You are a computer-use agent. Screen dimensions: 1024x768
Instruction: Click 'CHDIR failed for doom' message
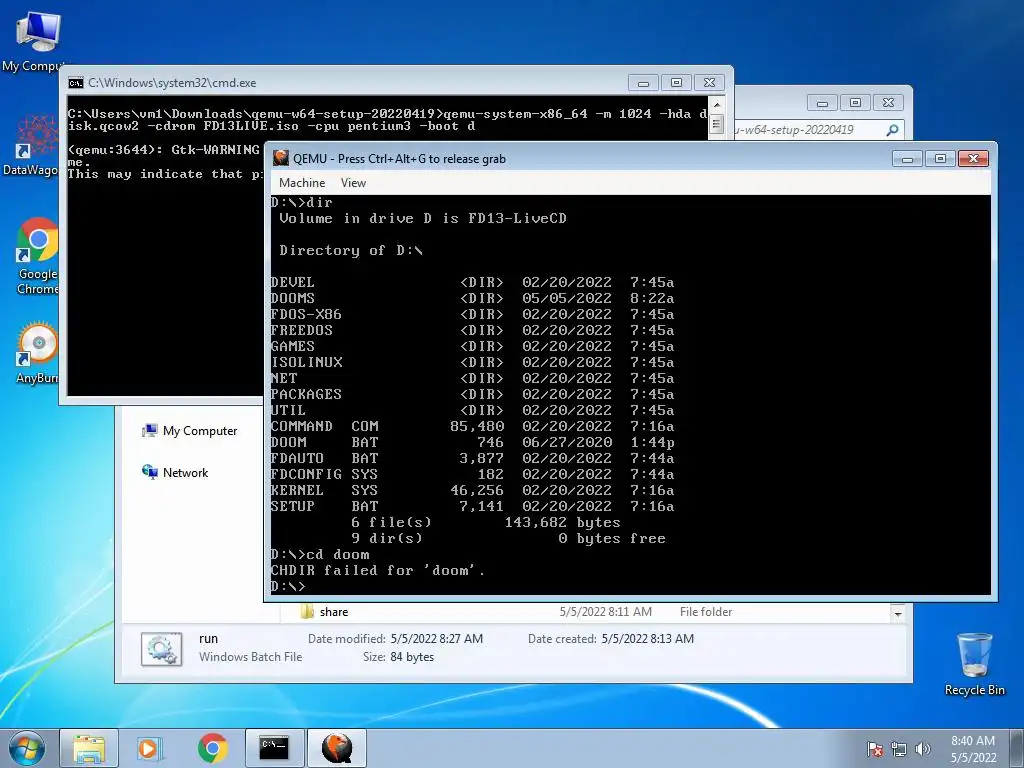pos(378,570)
